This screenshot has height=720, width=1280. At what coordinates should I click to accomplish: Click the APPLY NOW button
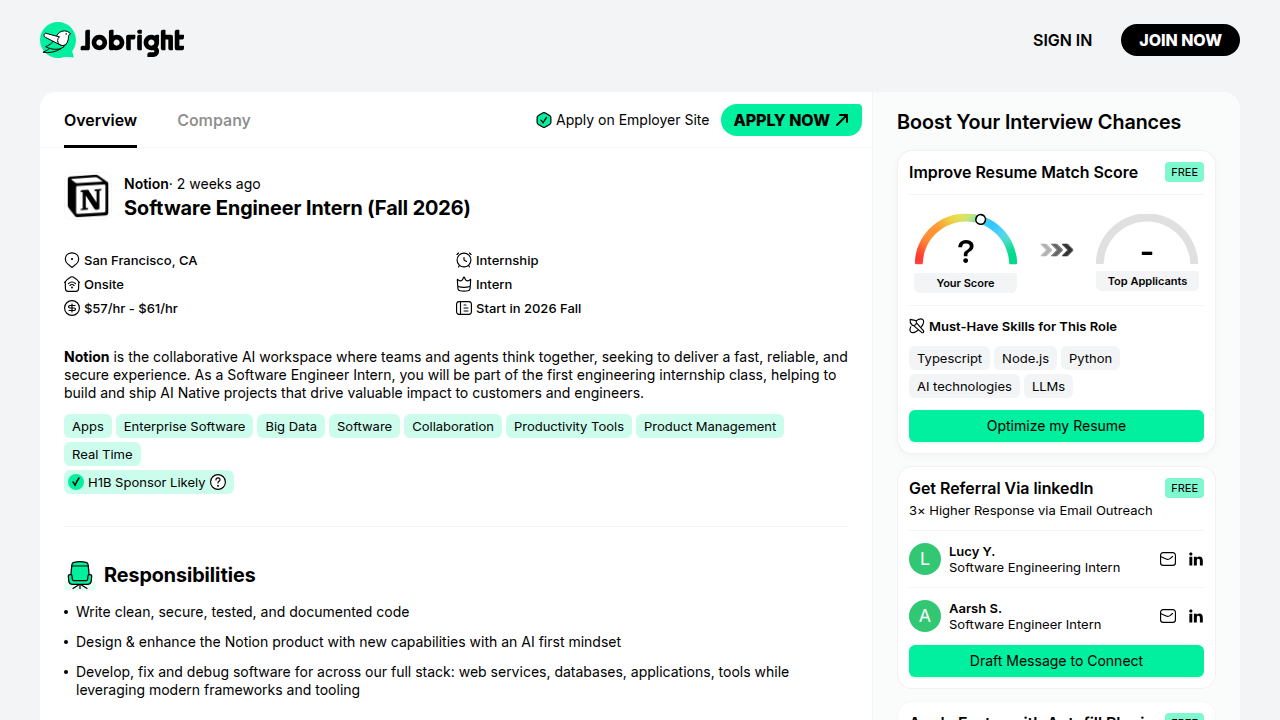click(x=791, y=120)
